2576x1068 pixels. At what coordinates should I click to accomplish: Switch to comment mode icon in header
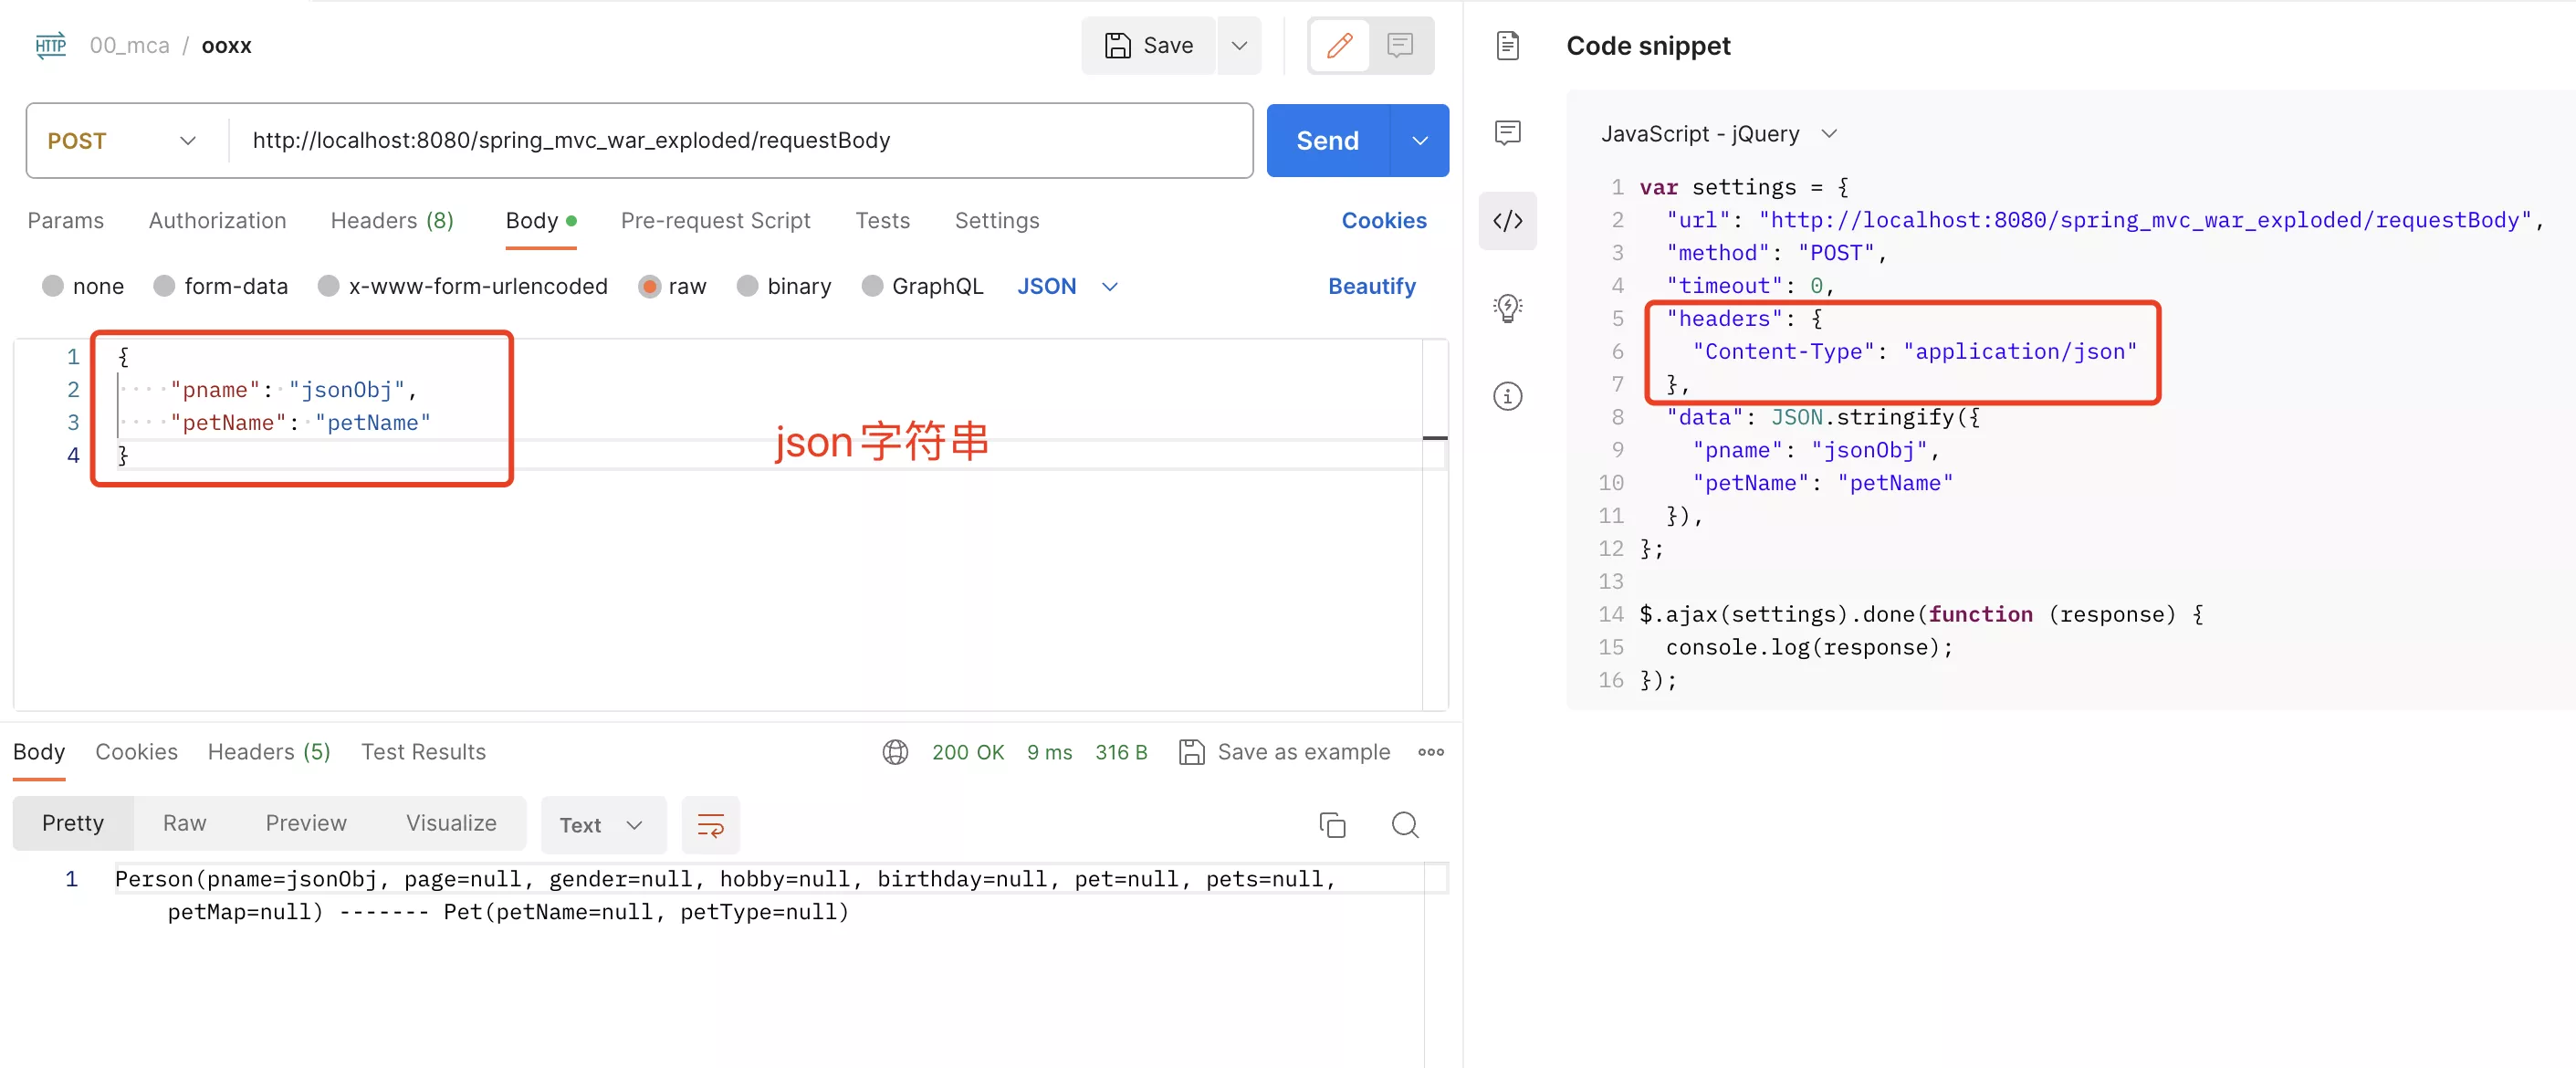[1400, 46]
